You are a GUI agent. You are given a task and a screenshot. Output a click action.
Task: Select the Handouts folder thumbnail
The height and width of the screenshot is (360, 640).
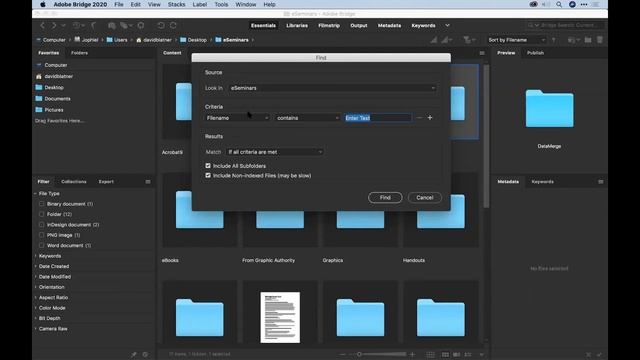coord(441,211)
